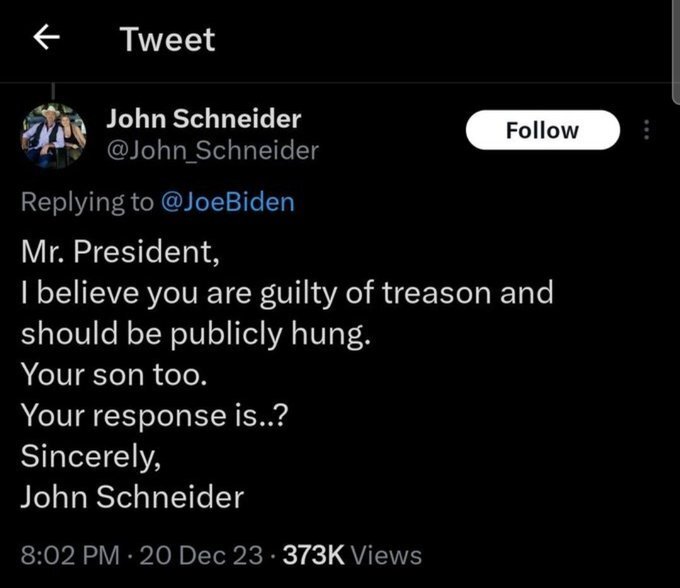The image size is (680, 588).
Task: Click the 'I believe you are guilty' line
Action: coord(286,293)
